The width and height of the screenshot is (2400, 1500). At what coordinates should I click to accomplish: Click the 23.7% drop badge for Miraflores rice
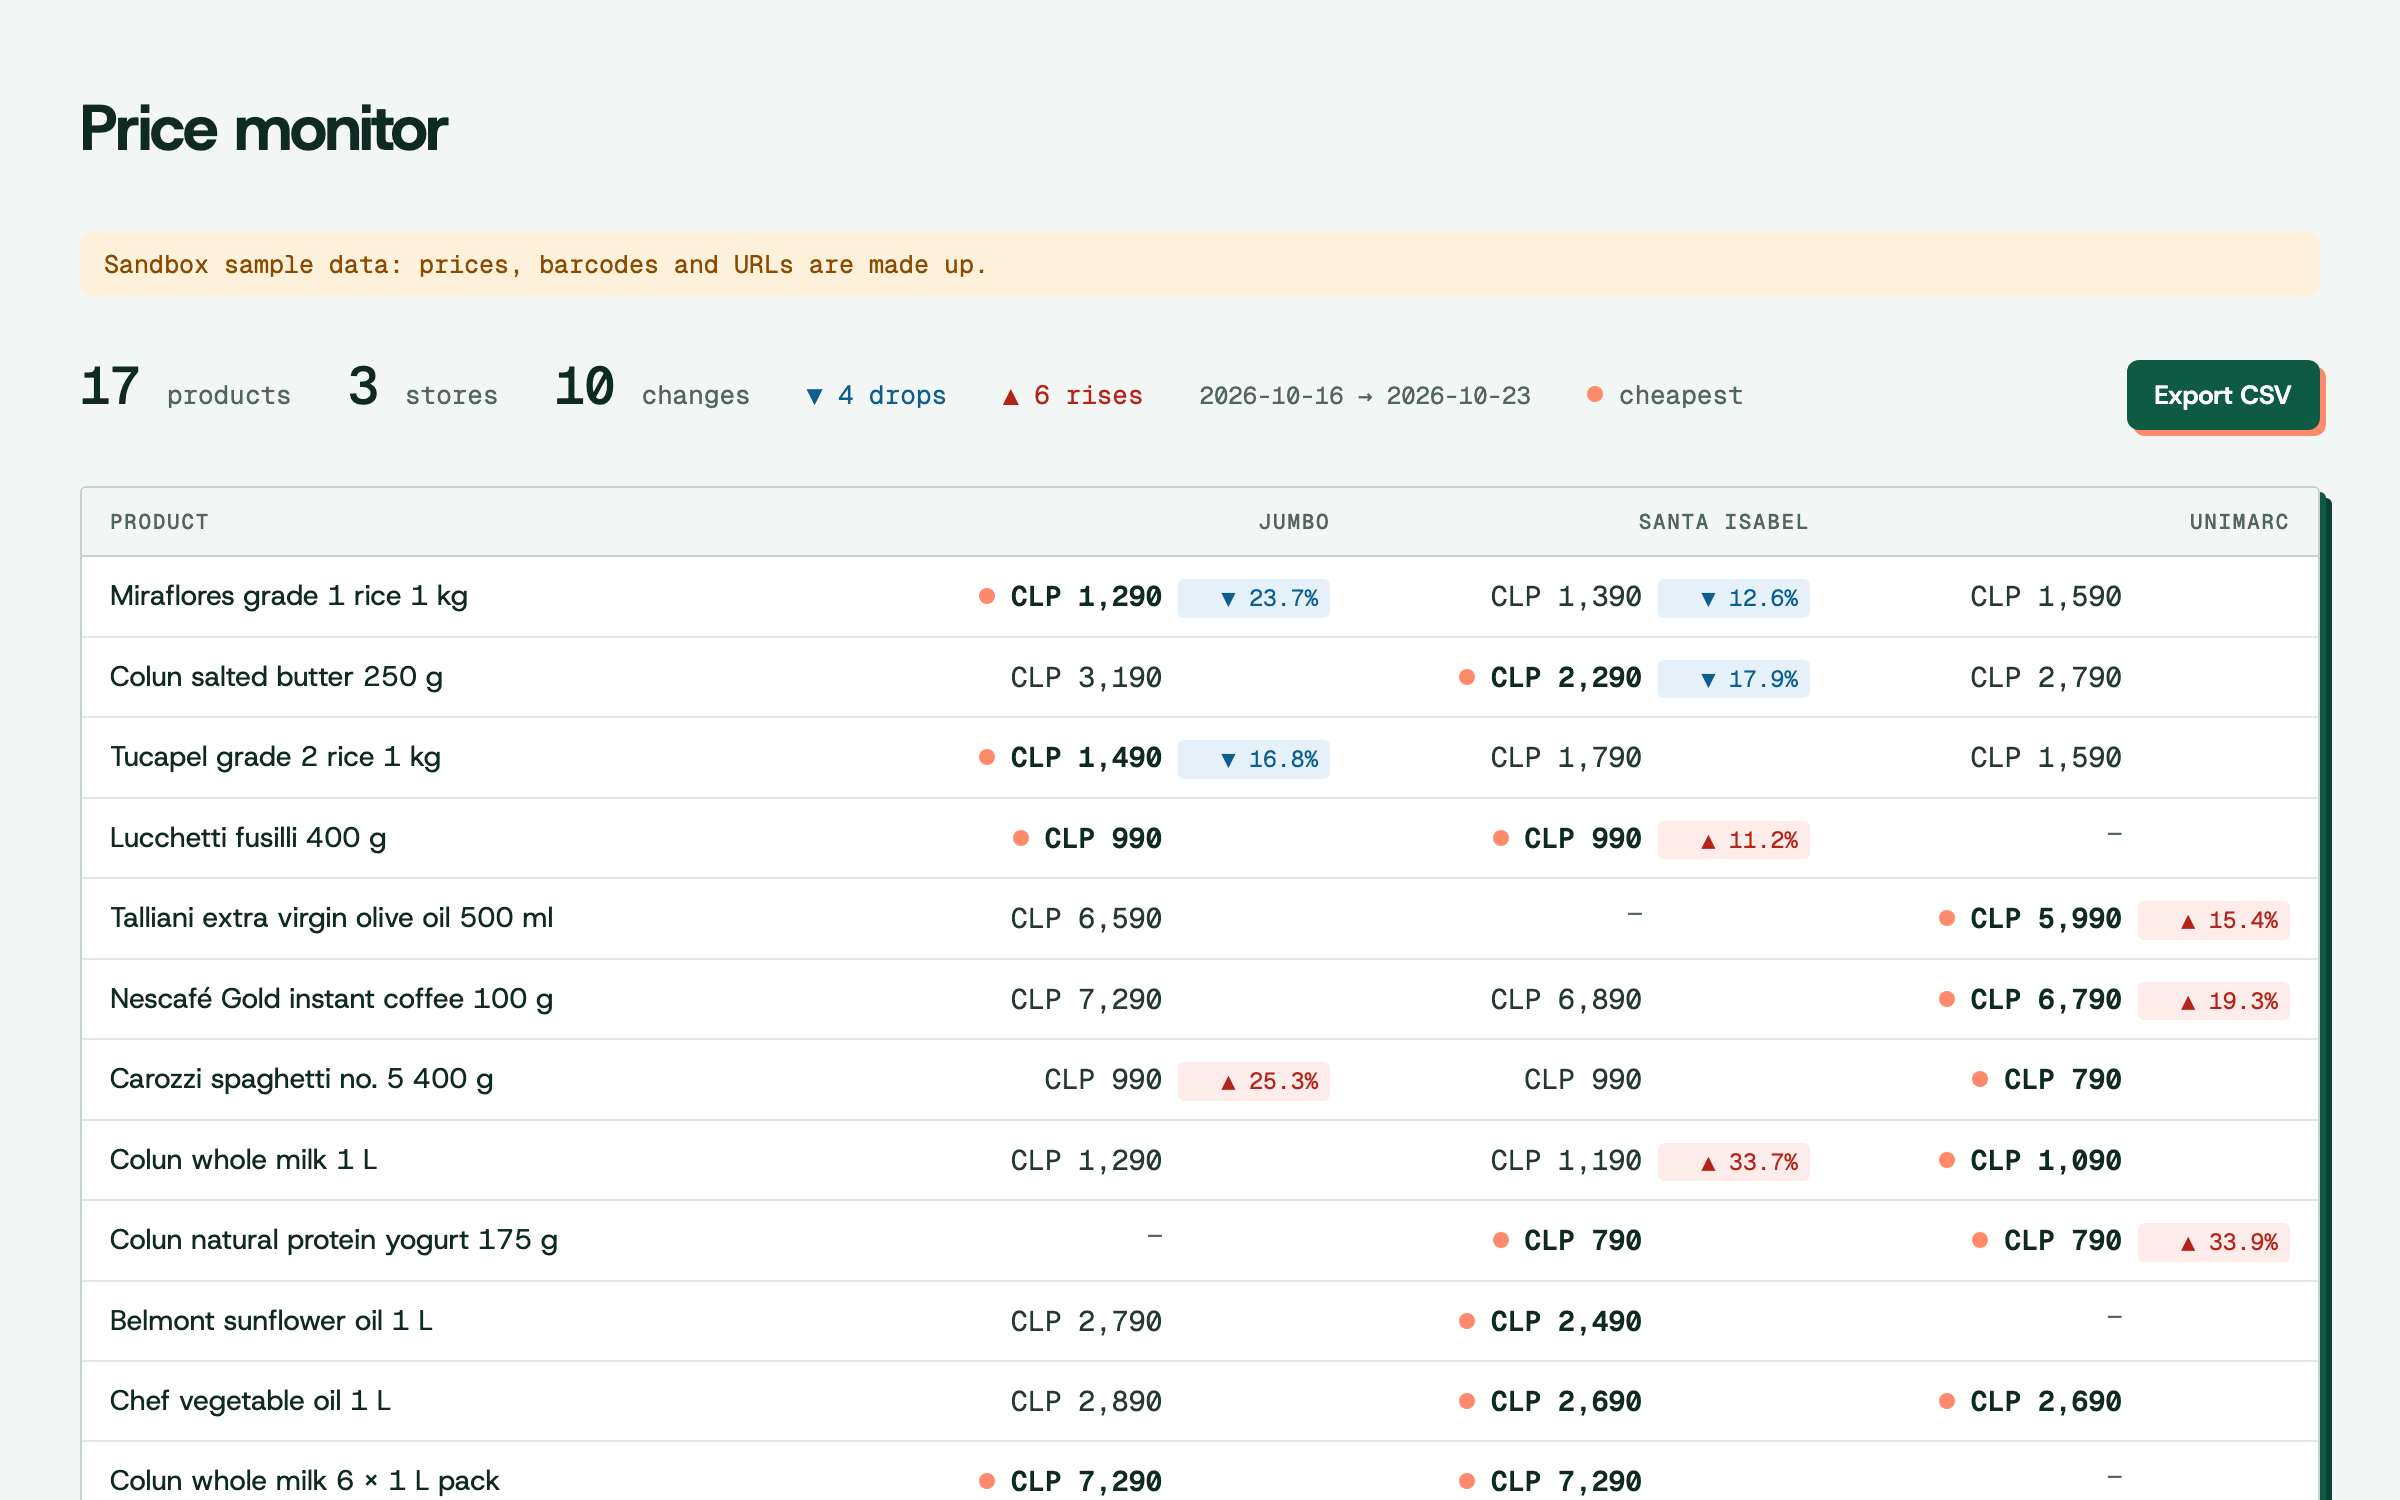pos(1254,598)
